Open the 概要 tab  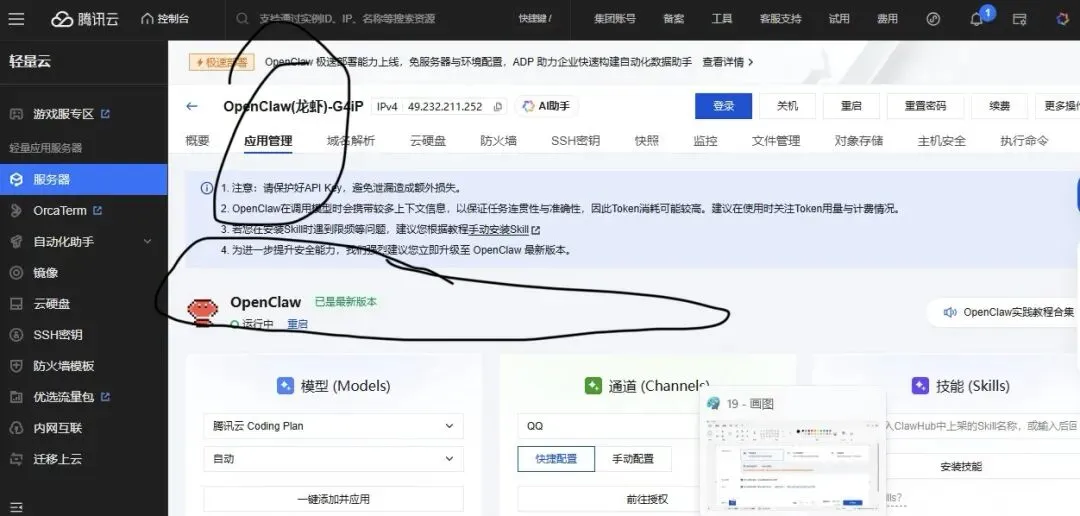(x=197, y=141)
